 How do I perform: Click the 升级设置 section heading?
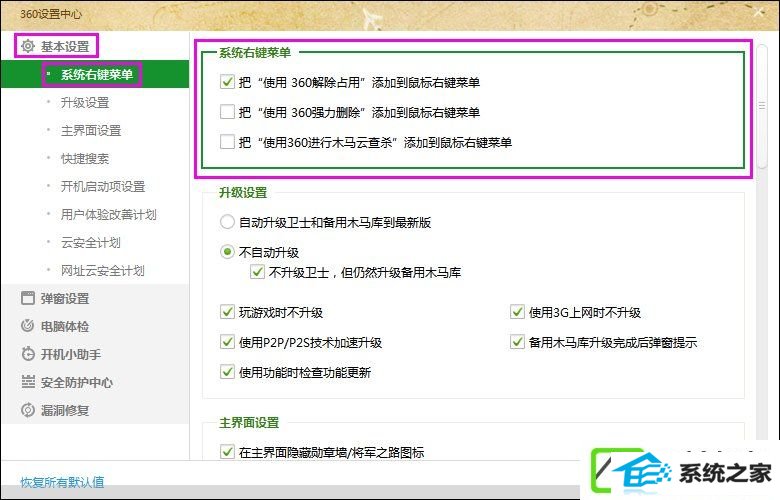[x=243, y=192]
